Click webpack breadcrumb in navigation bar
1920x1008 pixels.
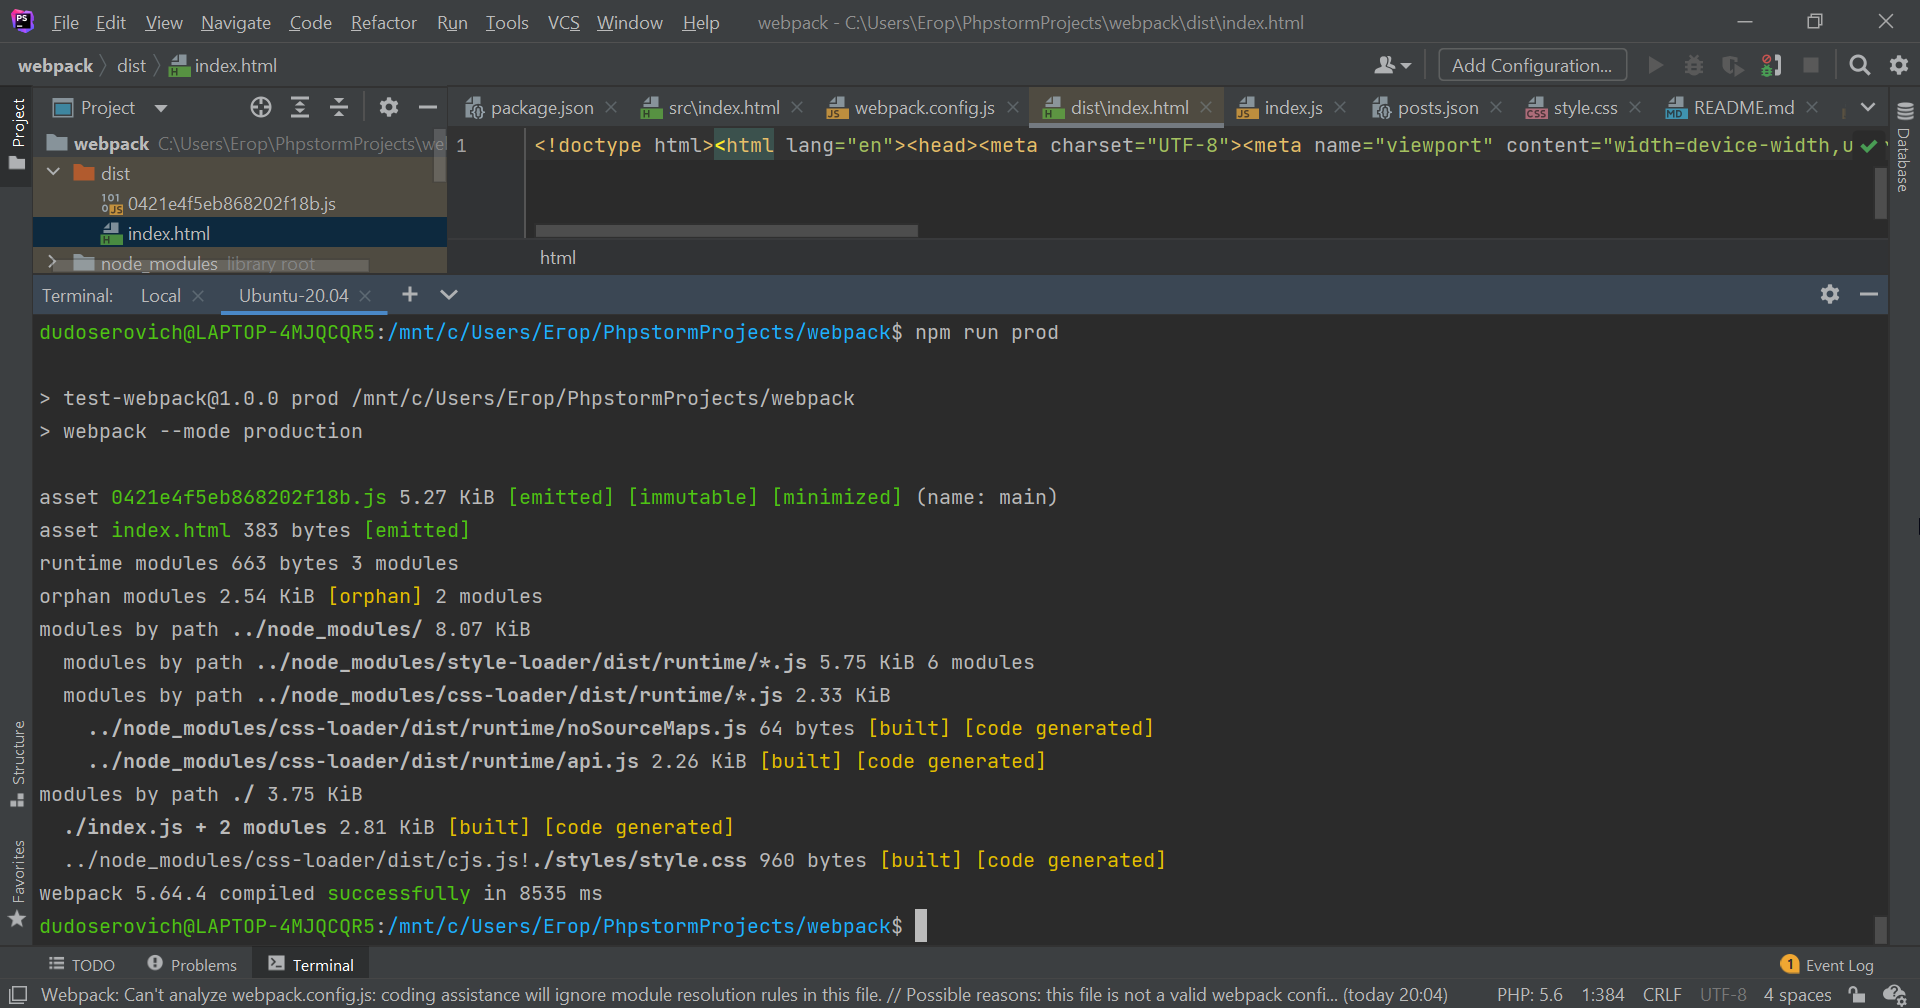click(x=55, y=65)
